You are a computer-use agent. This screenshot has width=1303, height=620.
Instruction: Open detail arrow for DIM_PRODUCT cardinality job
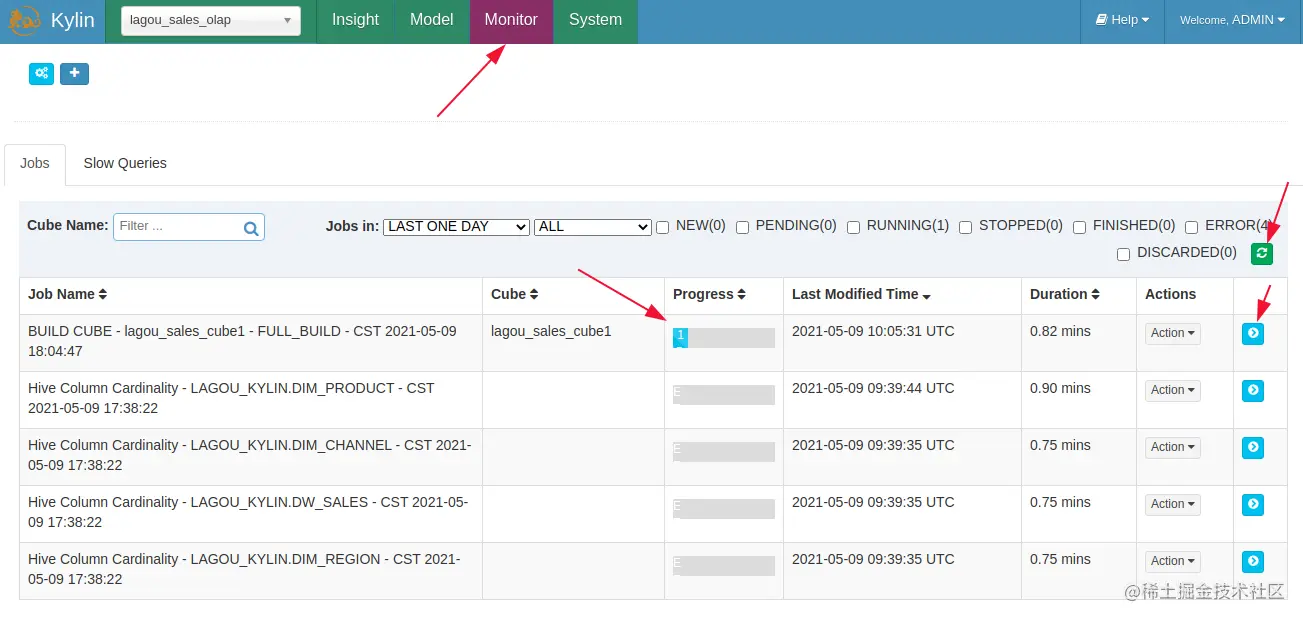point(1253,390)
